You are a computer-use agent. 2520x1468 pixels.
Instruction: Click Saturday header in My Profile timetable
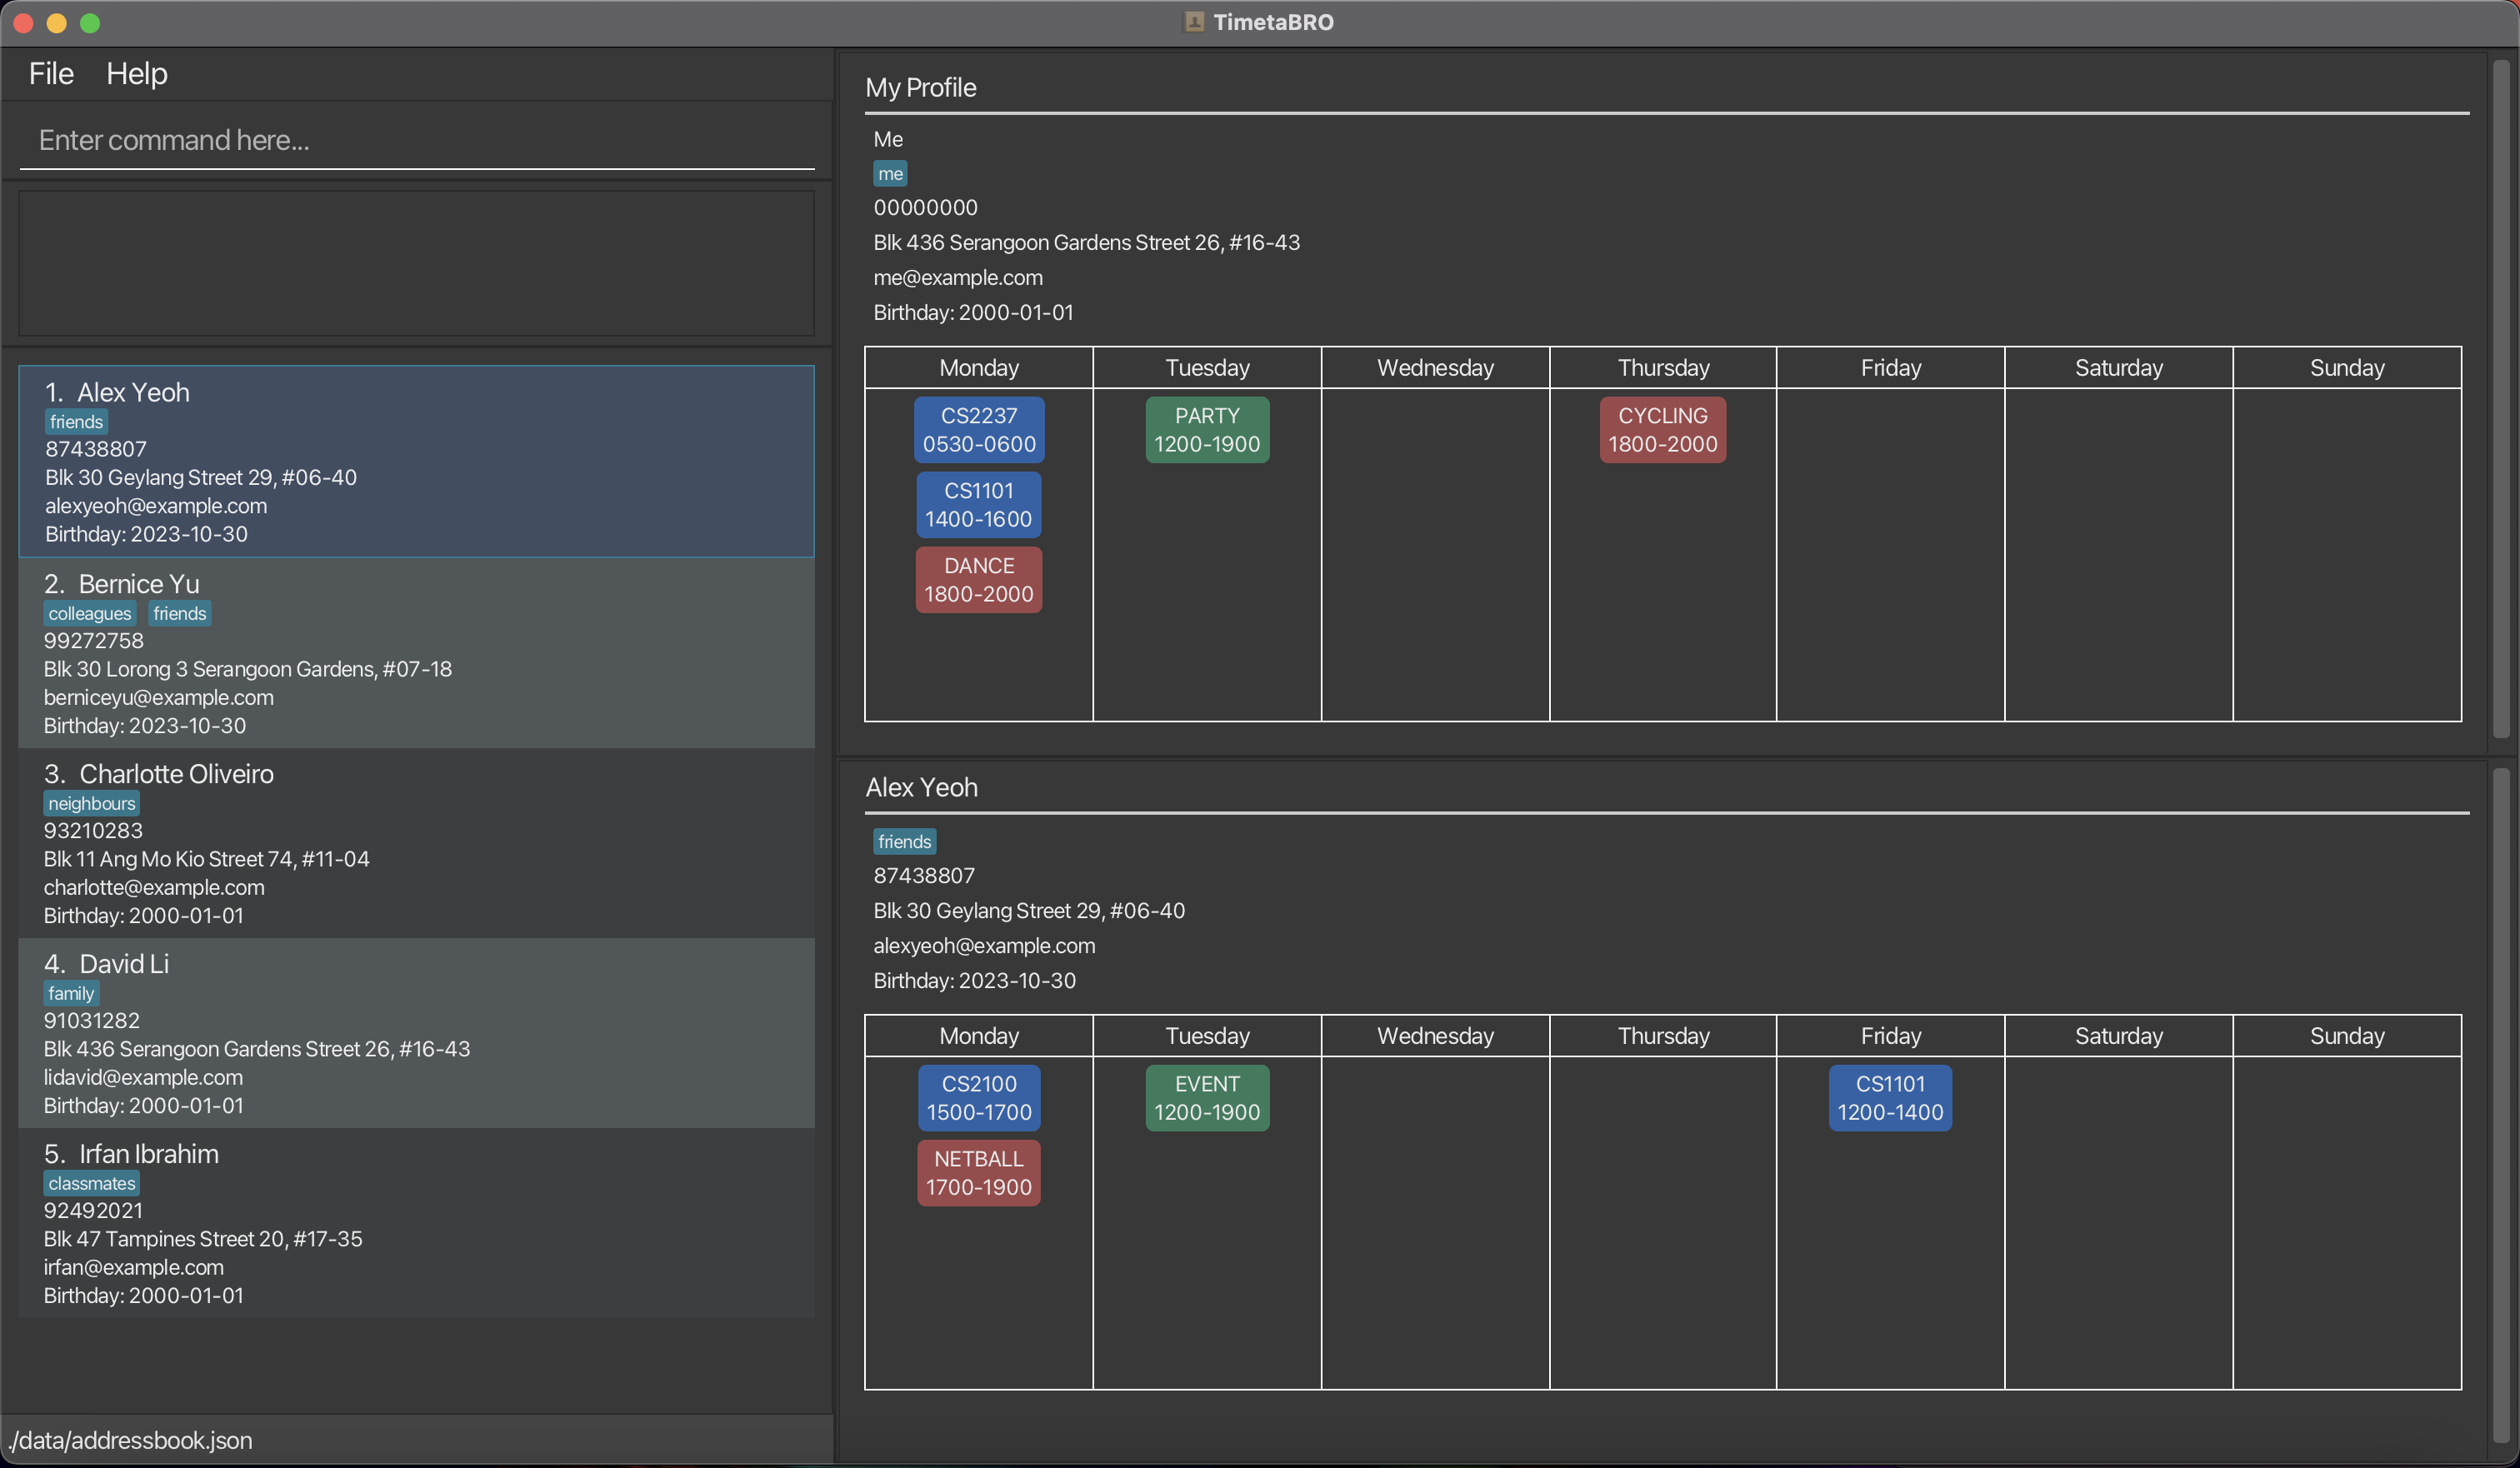tap(2119, 368)
